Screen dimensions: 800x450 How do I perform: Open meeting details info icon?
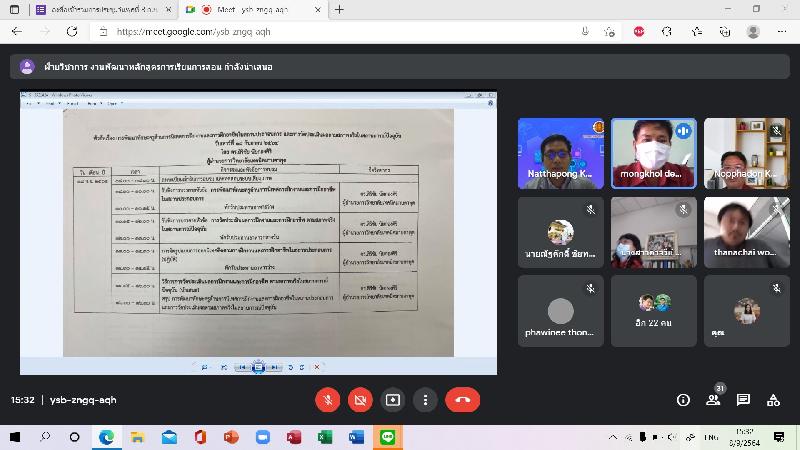point(683,399)
